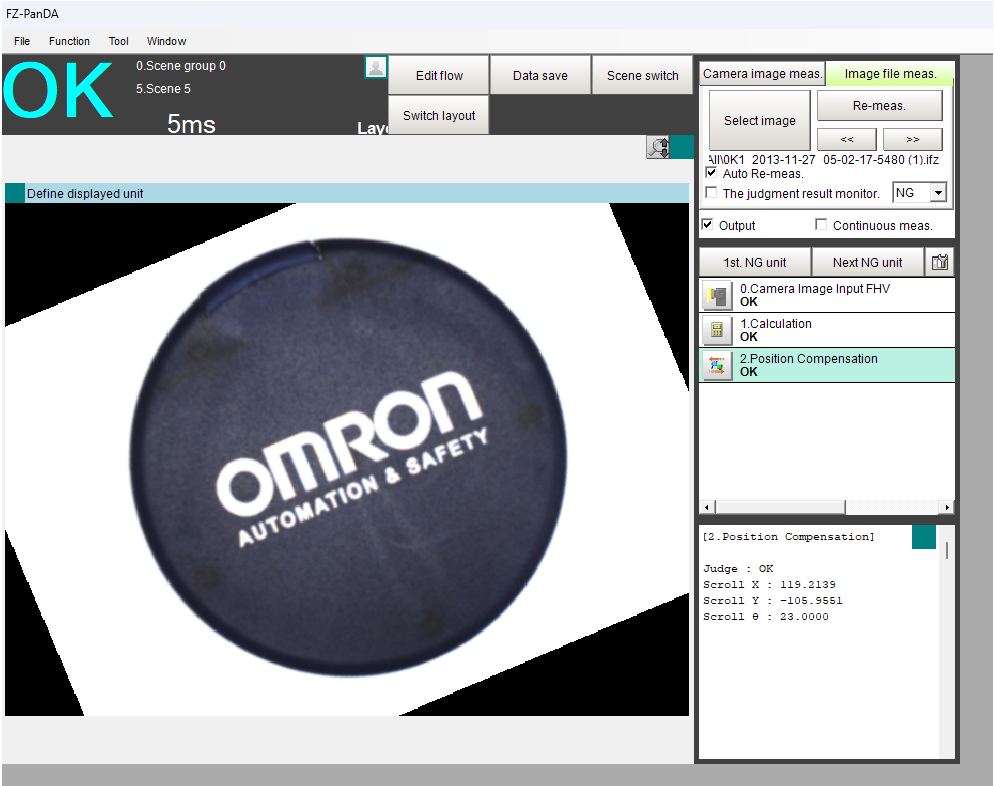995x786 pixels.
Task: Open the Window menu
Action: 166,41
